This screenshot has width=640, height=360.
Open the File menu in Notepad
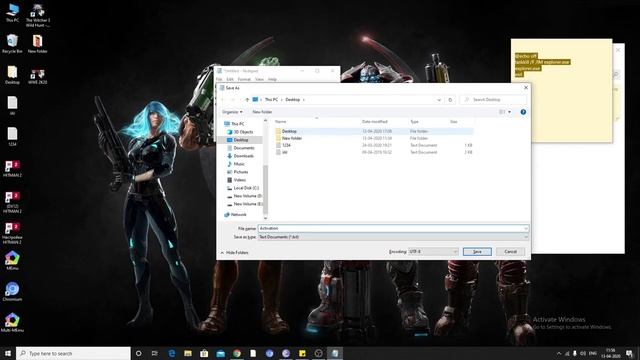pos(219,79)
